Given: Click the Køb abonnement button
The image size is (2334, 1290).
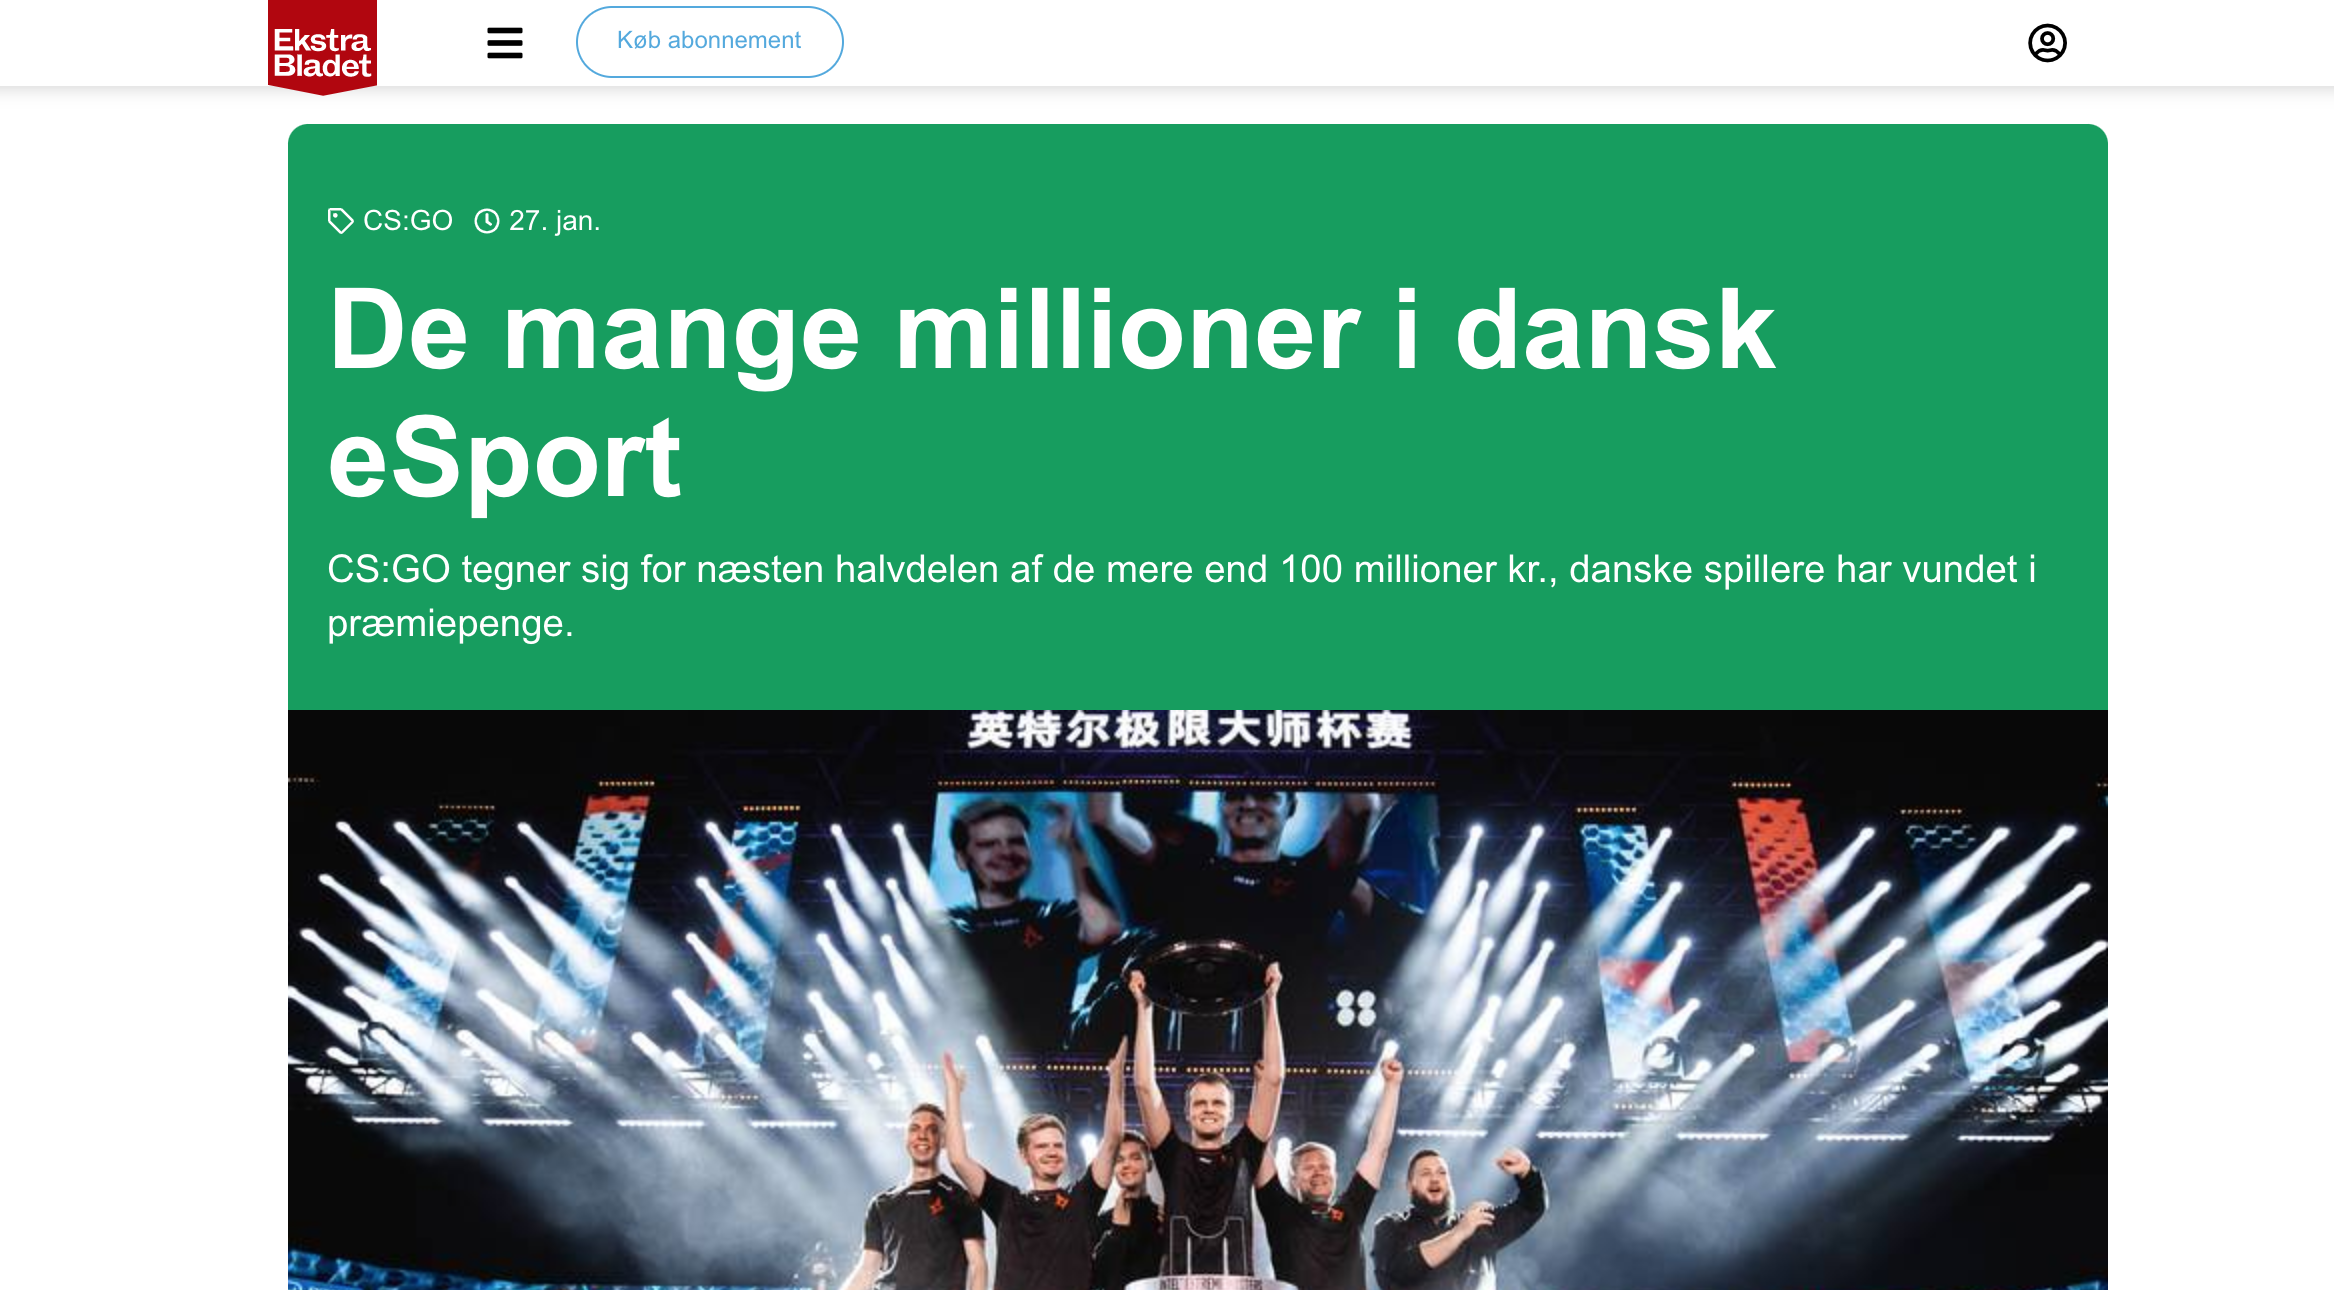Looking at the screenshot, I should [709, 41].
